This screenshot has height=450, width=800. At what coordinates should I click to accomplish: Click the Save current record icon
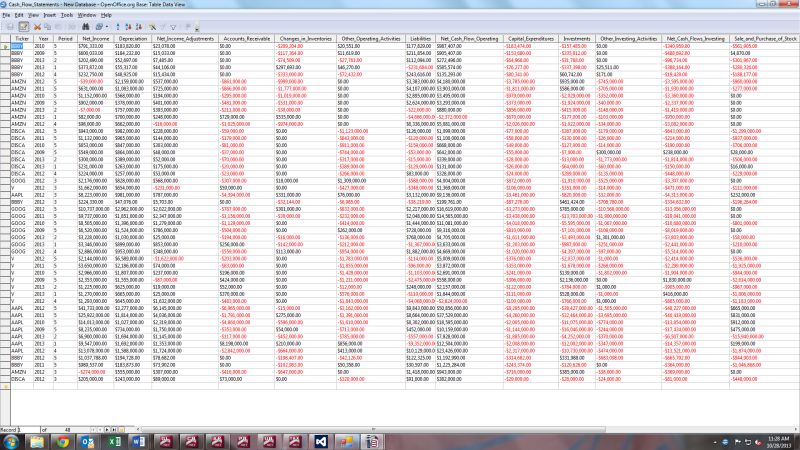(10, 27)
